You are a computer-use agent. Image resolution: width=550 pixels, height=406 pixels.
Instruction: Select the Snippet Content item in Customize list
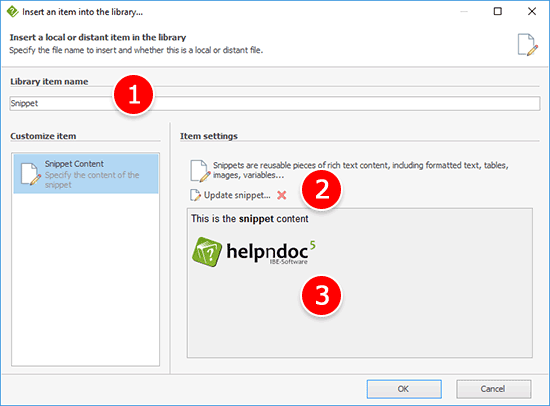pos(86,174)
